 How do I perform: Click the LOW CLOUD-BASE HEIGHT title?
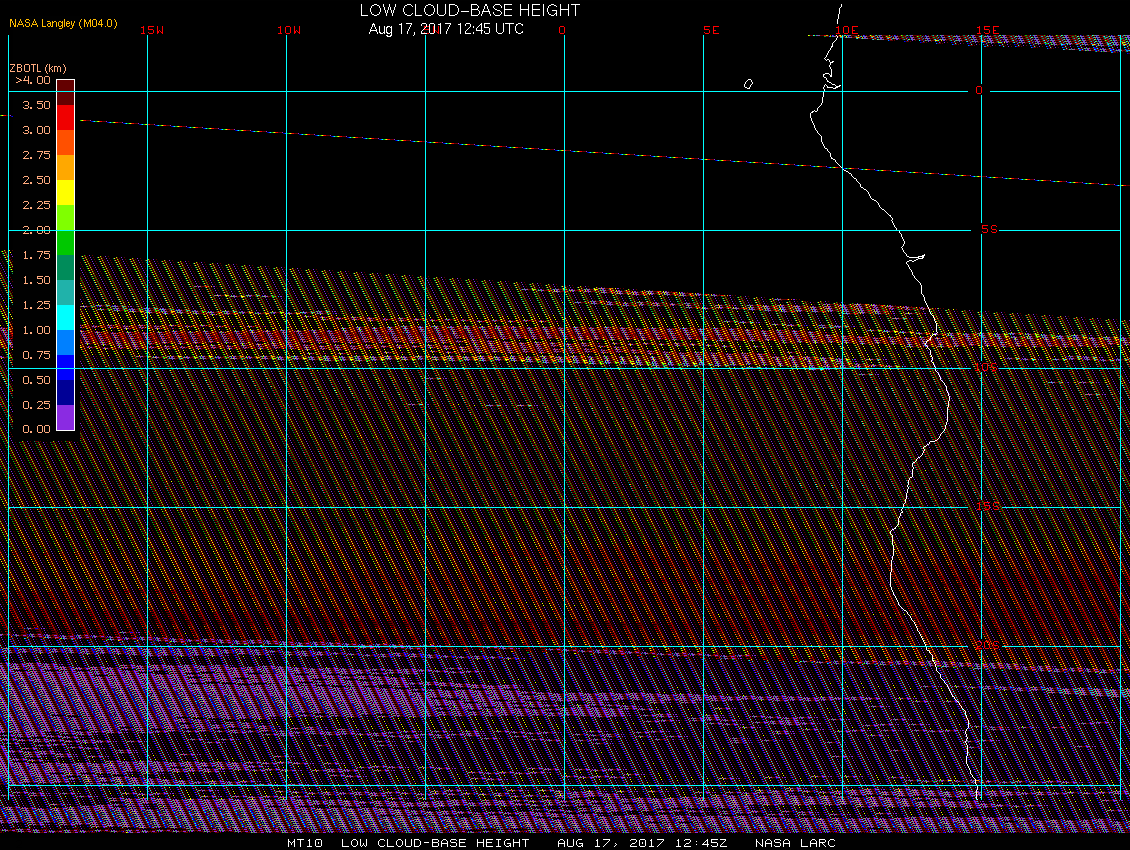click(x=469, y=10)
